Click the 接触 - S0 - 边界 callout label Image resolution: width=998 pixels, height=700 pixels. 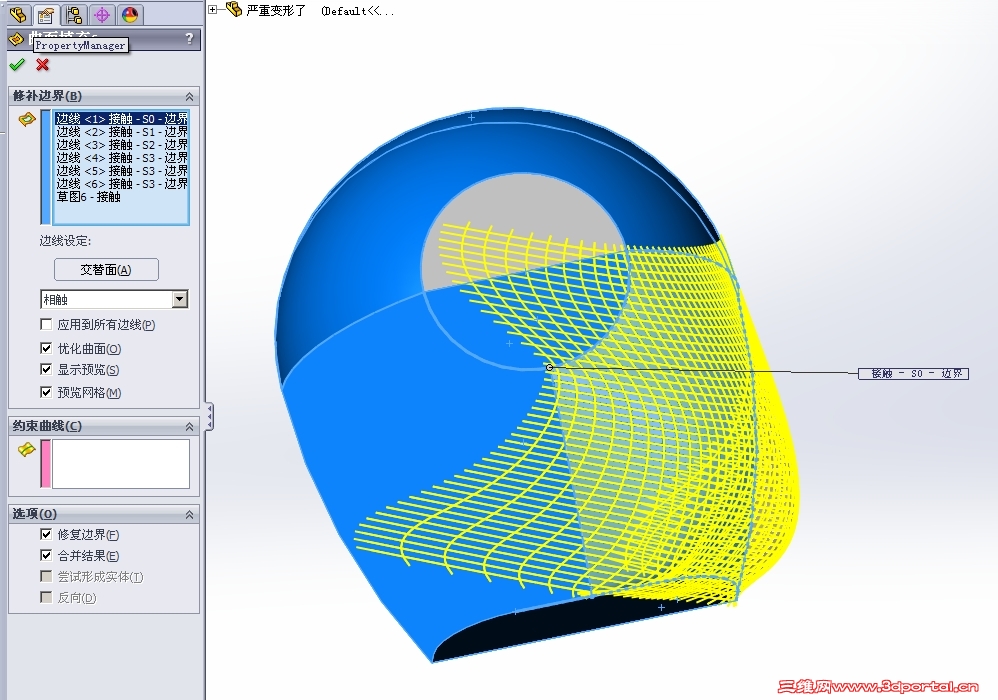tap(913, 374)
